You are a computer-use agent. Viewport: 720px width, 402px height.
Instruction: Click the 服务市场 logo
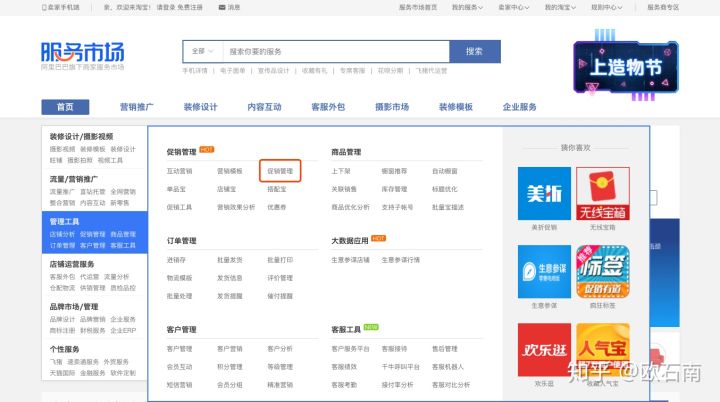pyautogui.click(x=83, y=53)
